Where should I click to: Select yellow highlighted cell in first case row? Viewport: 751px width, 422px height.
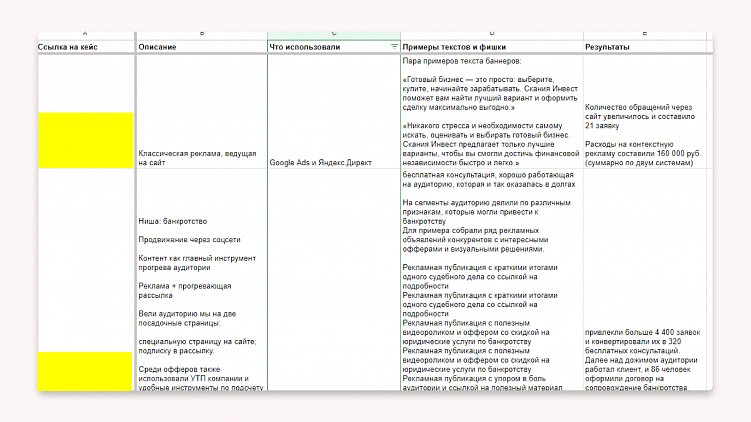click(86, 140)
